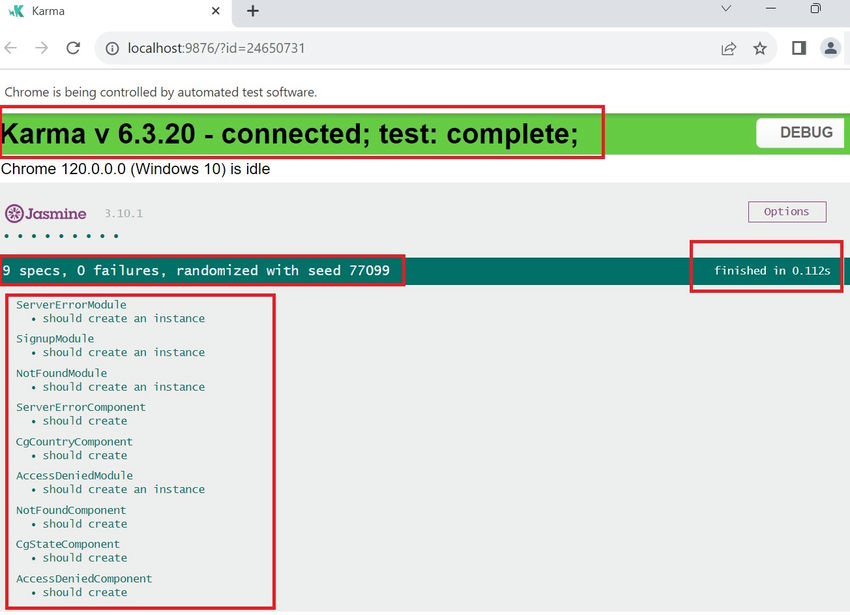The height and width of the screenshot is (615, 850).
Task: Open Jasmine Options menu
Action: tap(787, 212)
